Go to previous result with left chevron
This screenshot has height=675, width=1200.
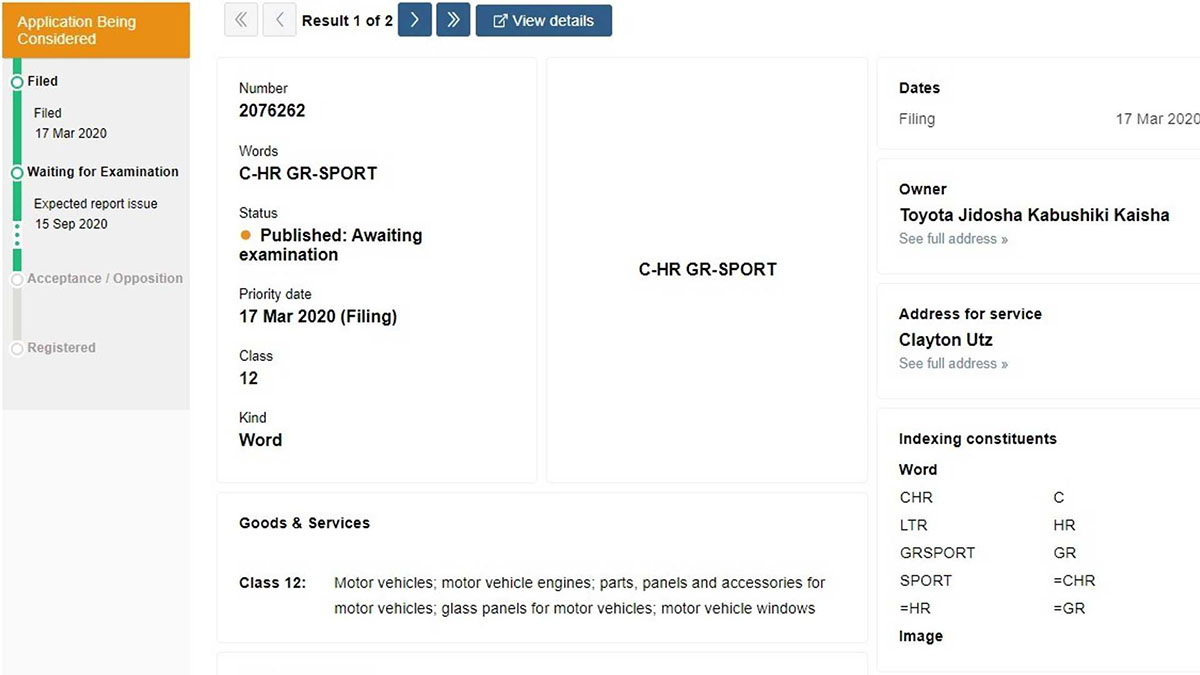click(x=279, y=20)
